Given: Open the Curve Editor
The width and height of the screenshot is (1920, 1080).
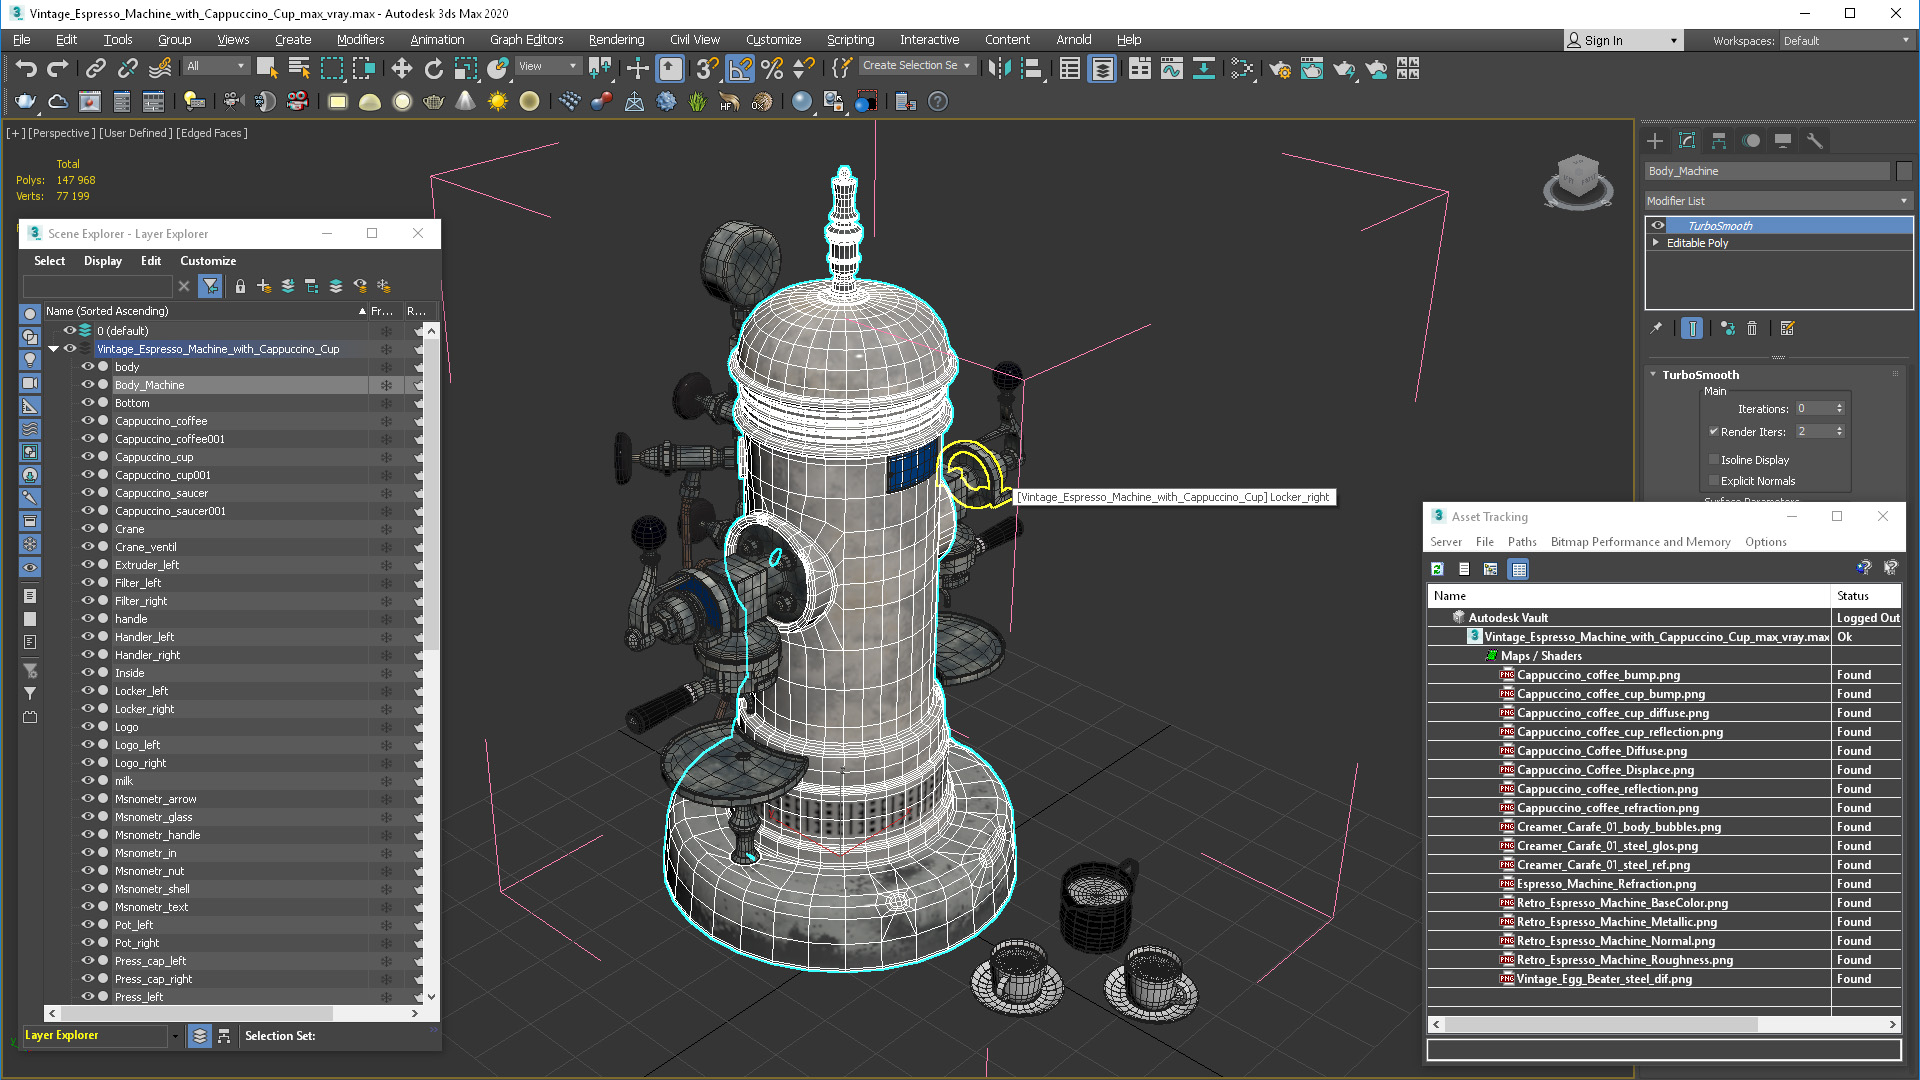Looking at the screenshot, I should tap(1171, 68).
